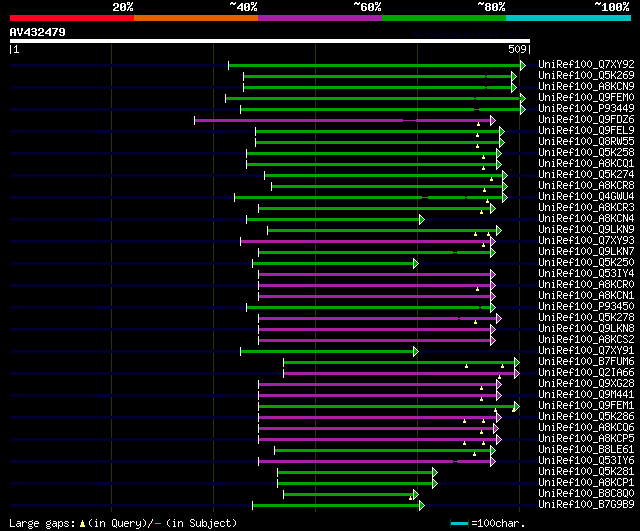Click the UniRef100_A8KCQ1 label
Image resolution: width=640 pixels, height=531 pixels.
click(586, 164)
